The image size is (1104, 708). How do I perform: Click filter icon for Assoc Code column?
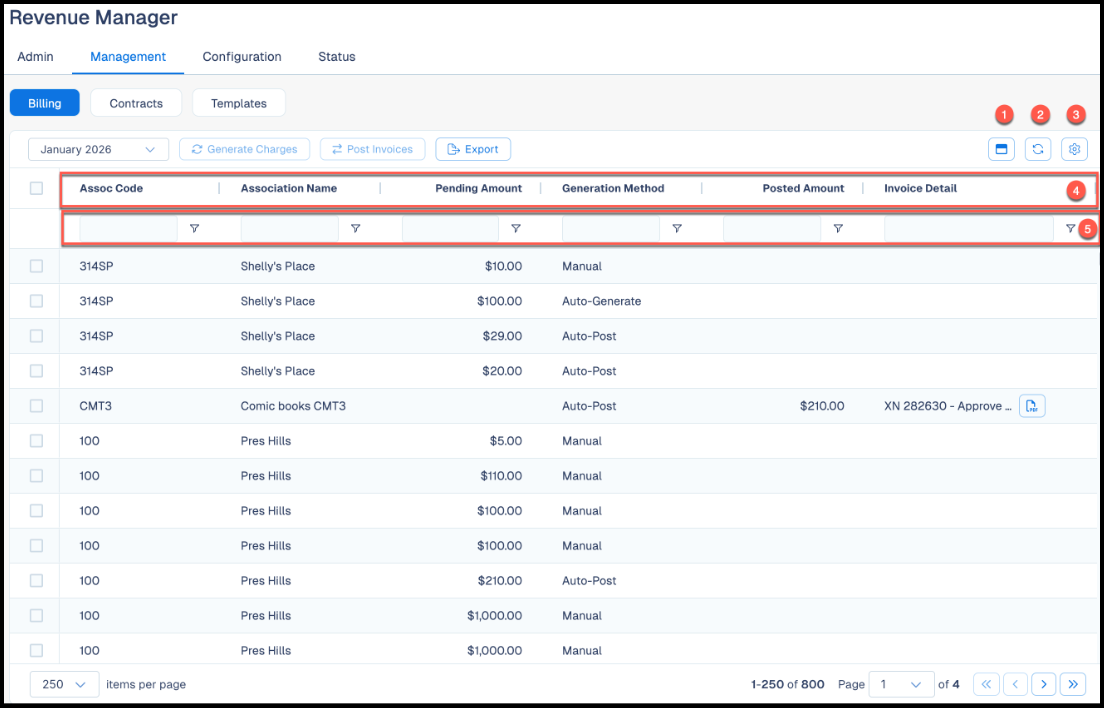click(x=194, y=229)
